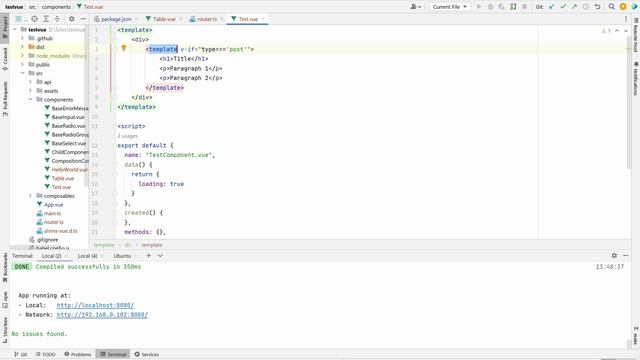Click the Debug bug icon in toolbar
This screenshot has width=640, height=360.
[x=491, y=7]
